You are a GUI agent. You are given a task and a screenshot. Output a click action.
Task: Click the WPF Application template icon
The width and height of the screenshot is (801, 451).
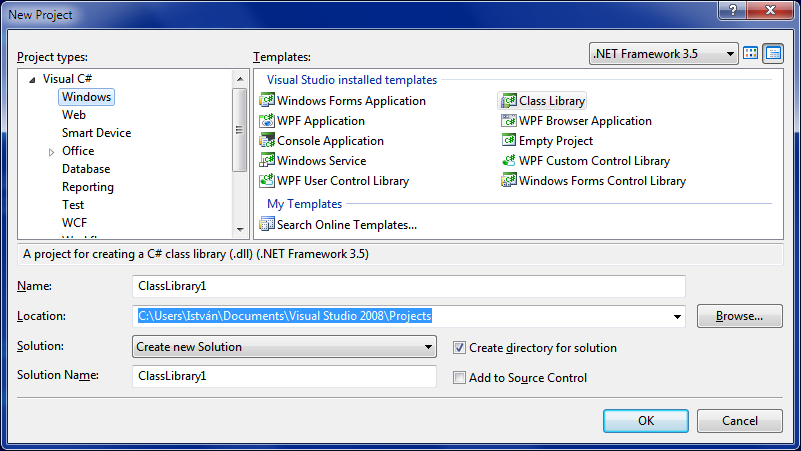point(267,121)
